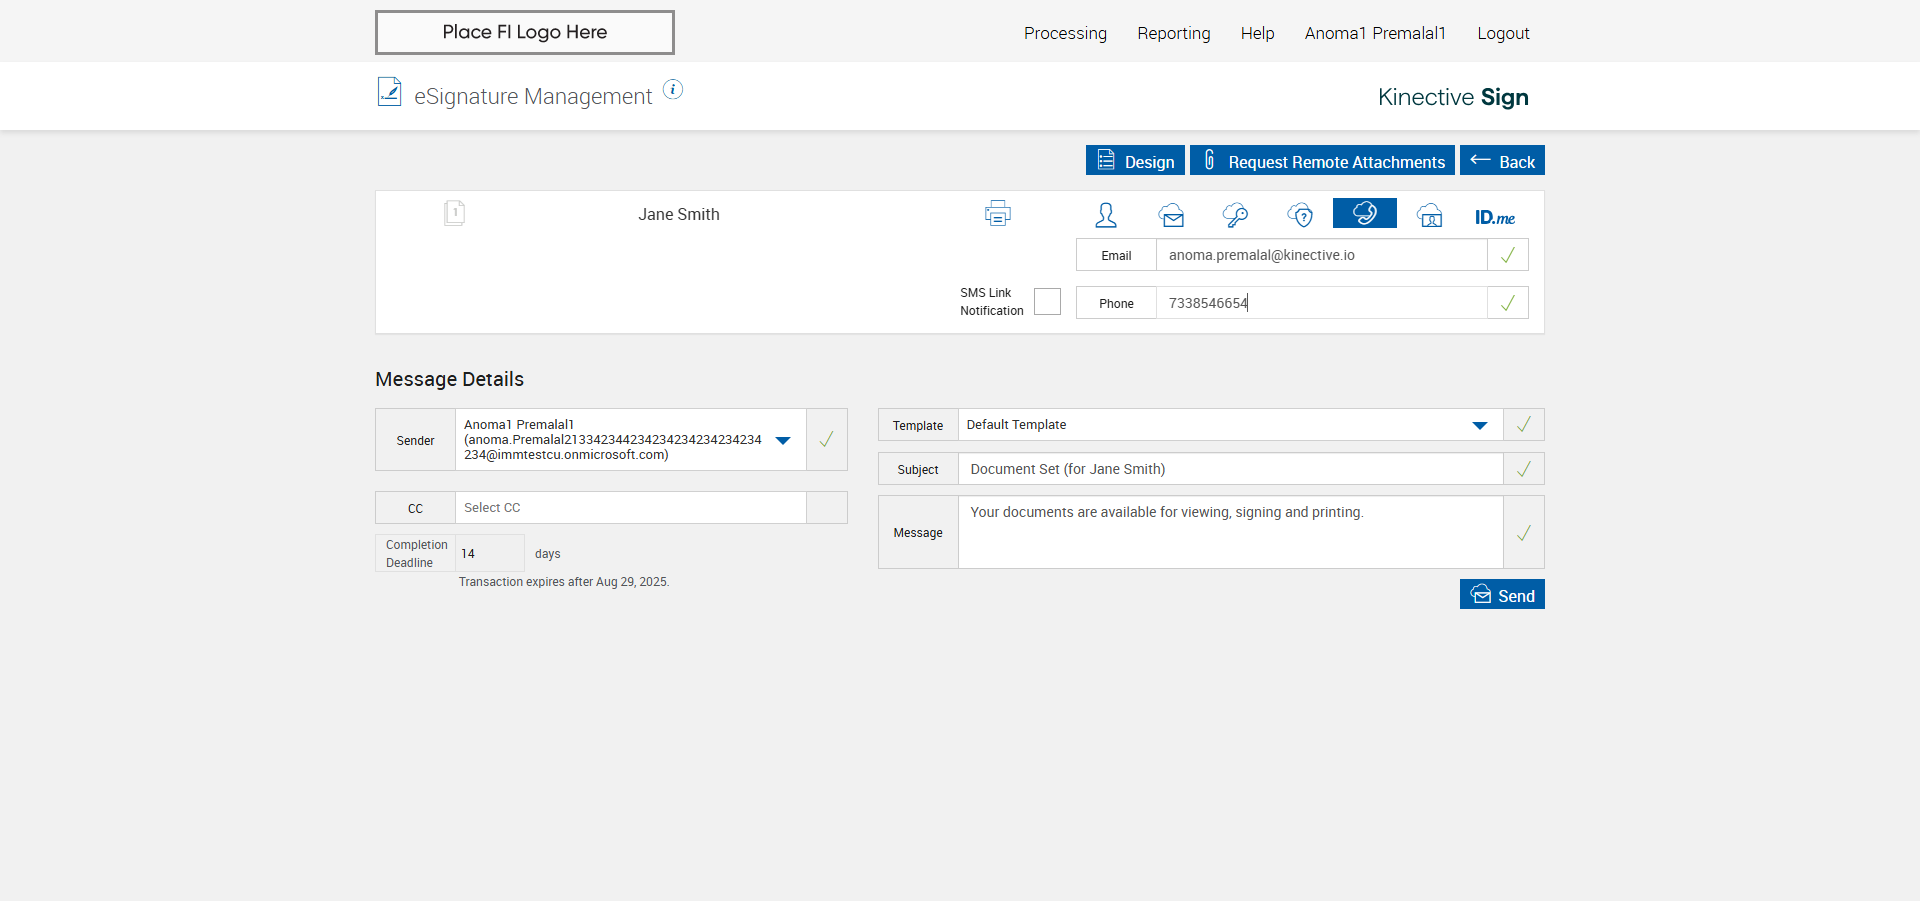Click the Completion Deadline days field
Viewport: 1920px width, 901px height.
coord(489,553)
